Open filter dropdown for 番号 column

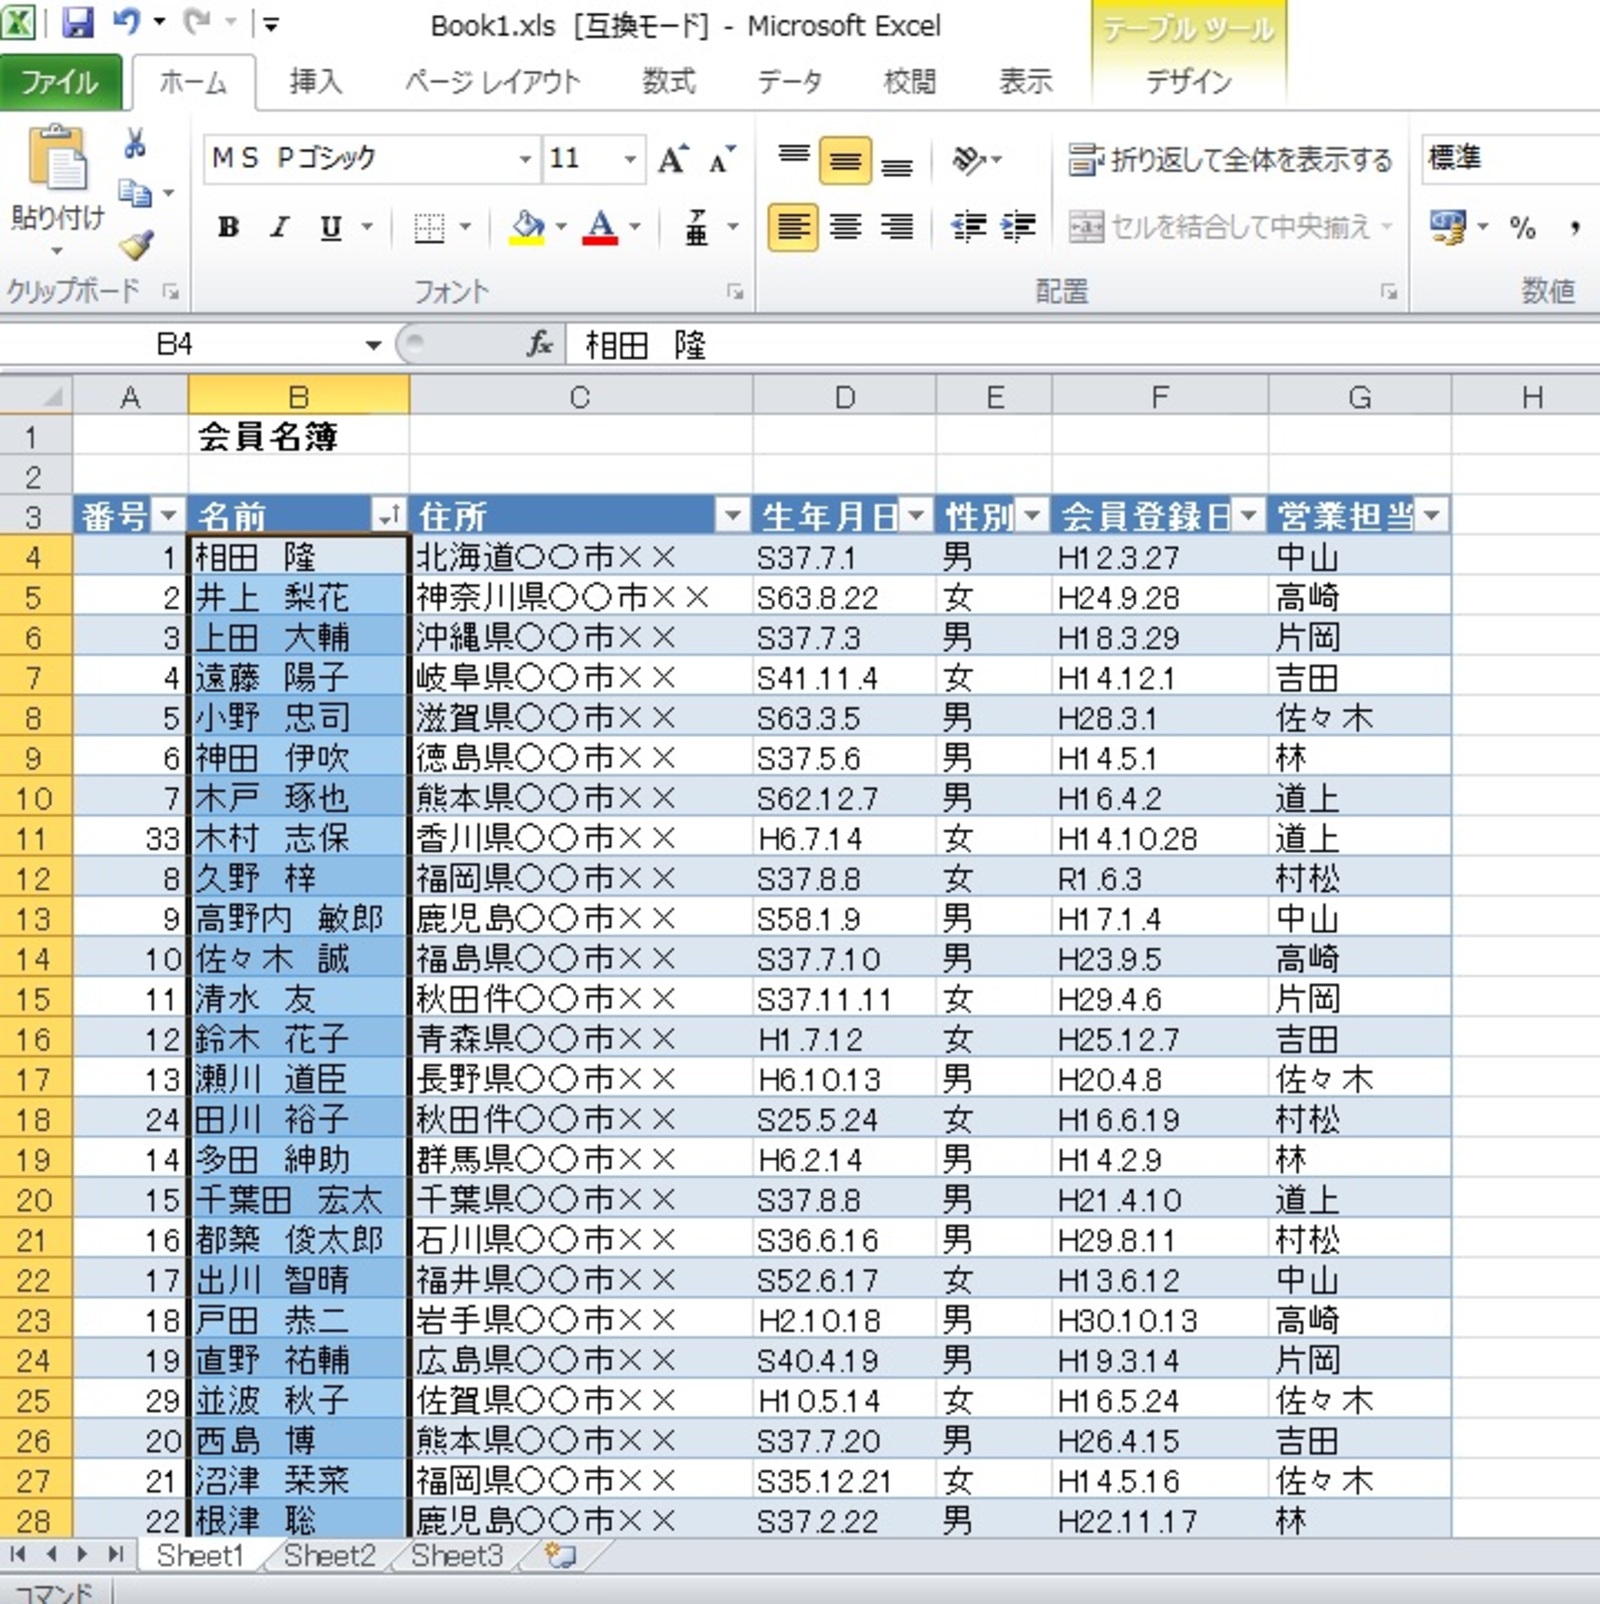point(168,516)
